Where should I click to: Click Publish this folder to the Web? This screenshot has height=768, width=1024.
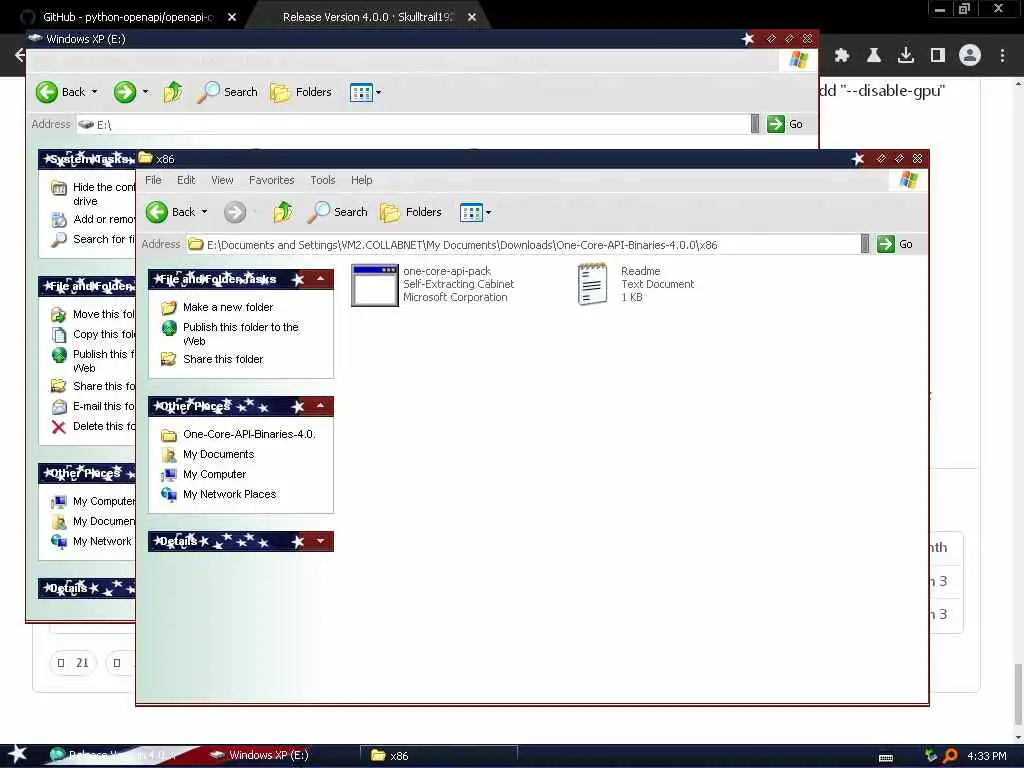[240, 334]
